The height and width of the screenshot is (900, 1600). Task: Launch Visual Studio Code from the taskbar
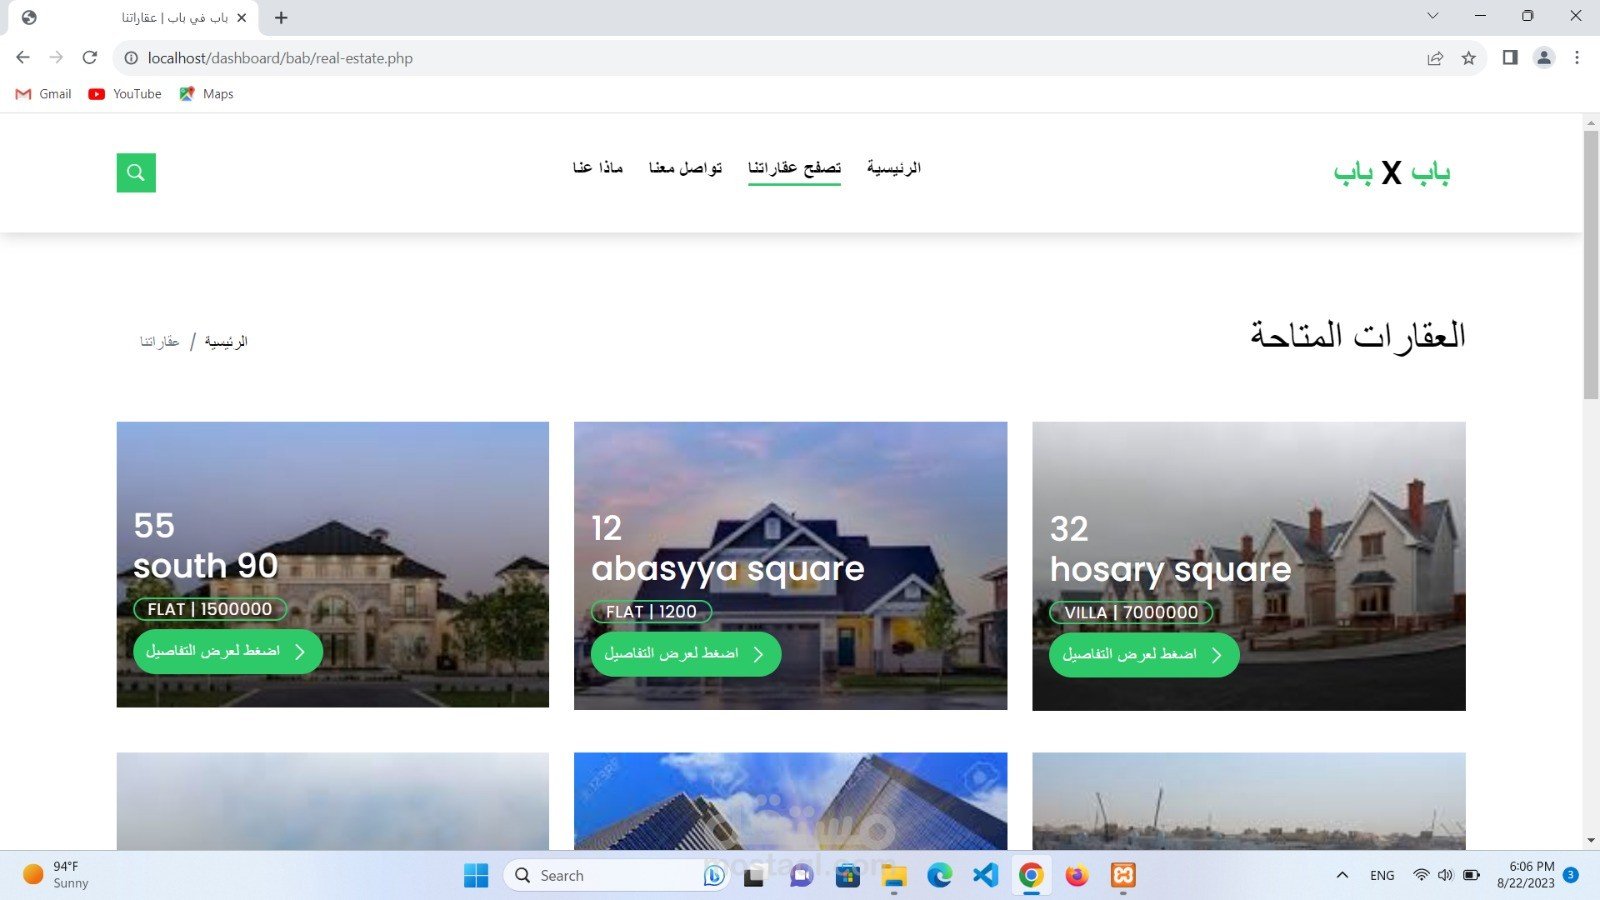tap(985, 876)
